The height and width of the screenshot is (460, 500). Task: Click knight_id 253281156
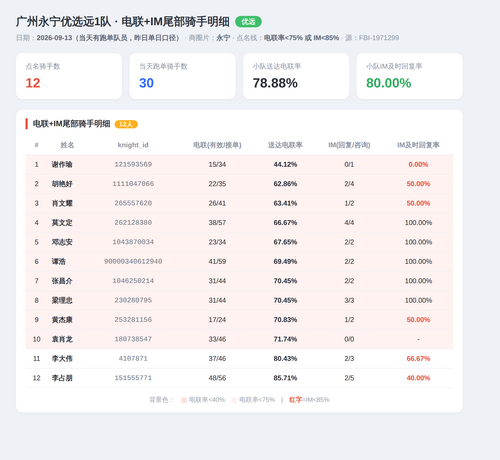pos(133,320)
